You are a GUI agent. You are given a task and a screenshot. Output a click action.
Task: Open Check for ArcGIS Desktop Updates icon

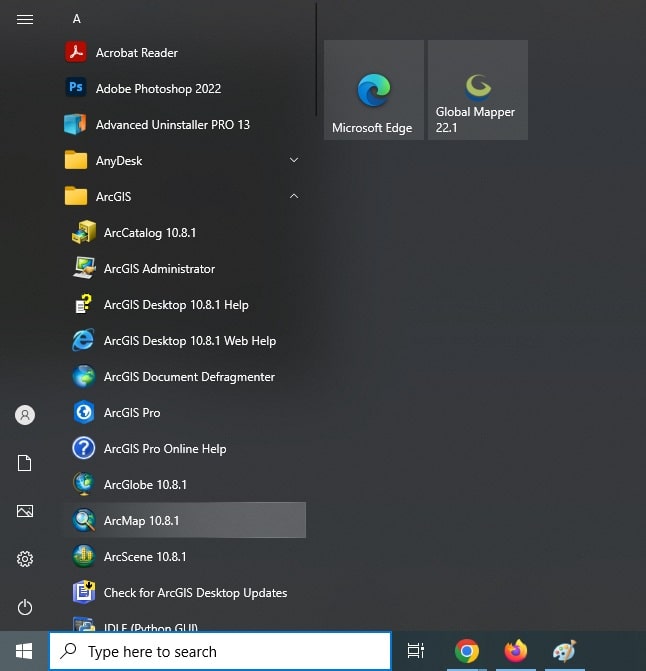coord(84,592)
